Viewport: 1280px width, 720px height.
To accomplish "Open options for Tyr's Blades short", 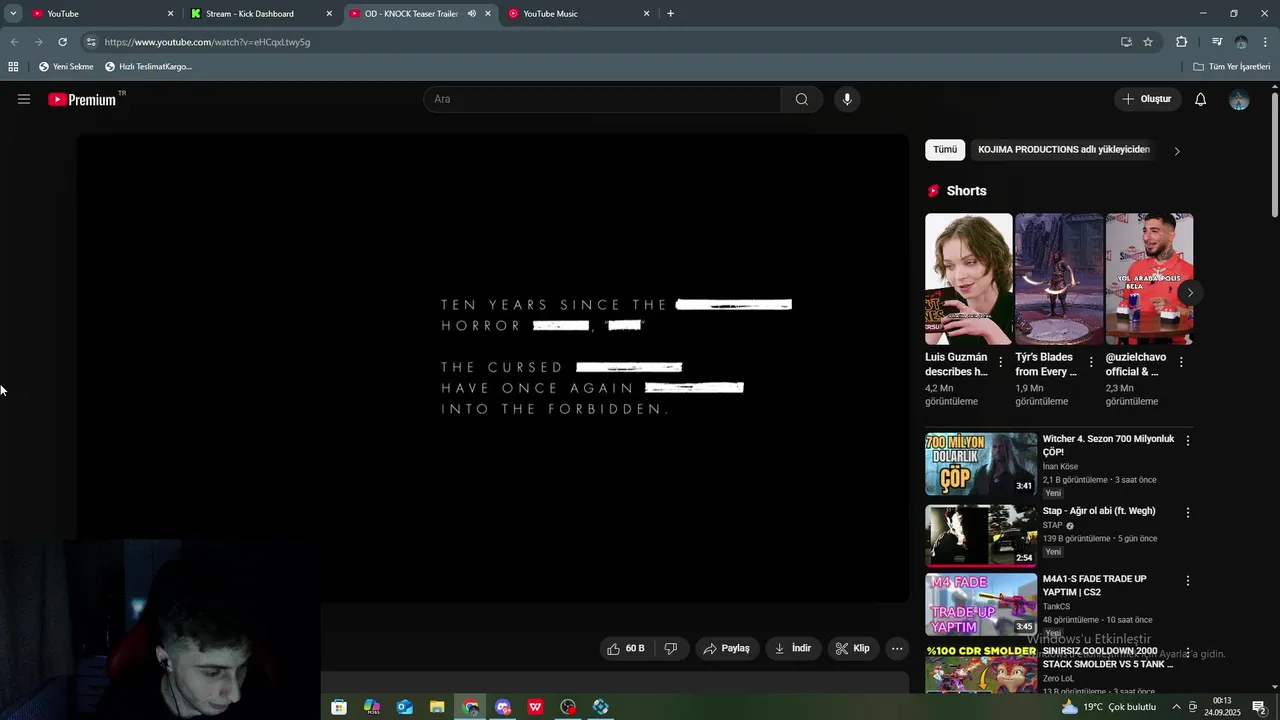I will pos(1091,362).
